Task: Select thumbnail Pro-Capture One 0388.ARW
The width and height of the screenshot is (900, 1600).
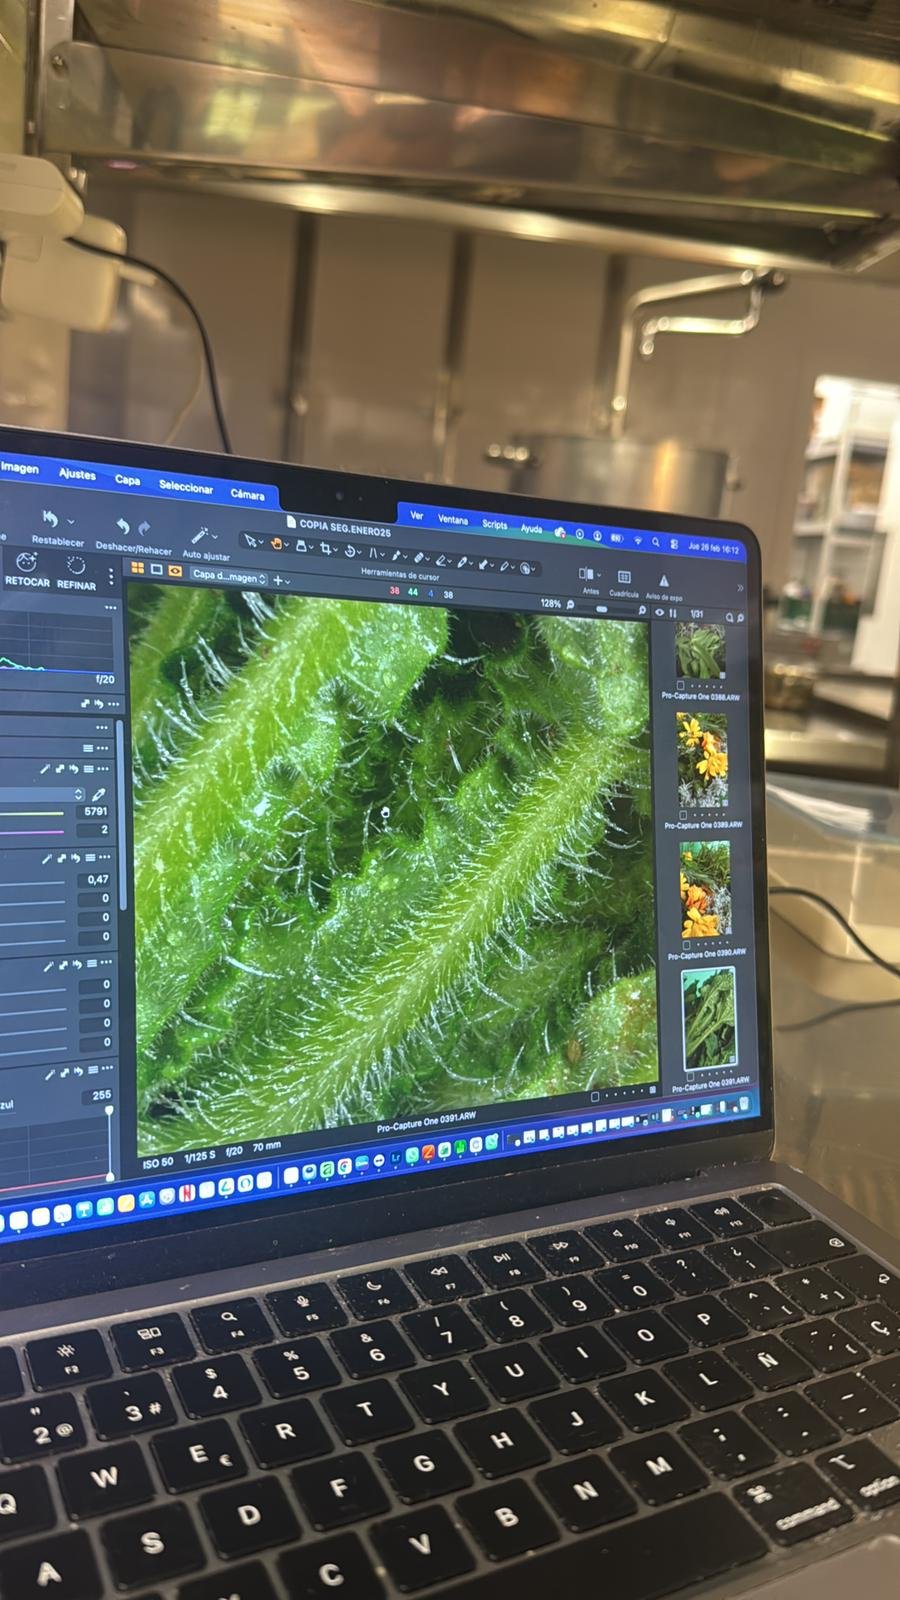Action: 699,651
